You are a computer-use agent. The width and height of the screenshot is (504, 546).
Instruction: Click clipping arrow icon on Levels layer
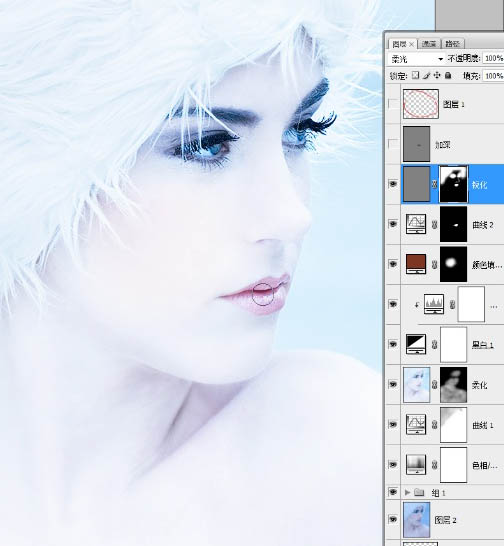417,305
